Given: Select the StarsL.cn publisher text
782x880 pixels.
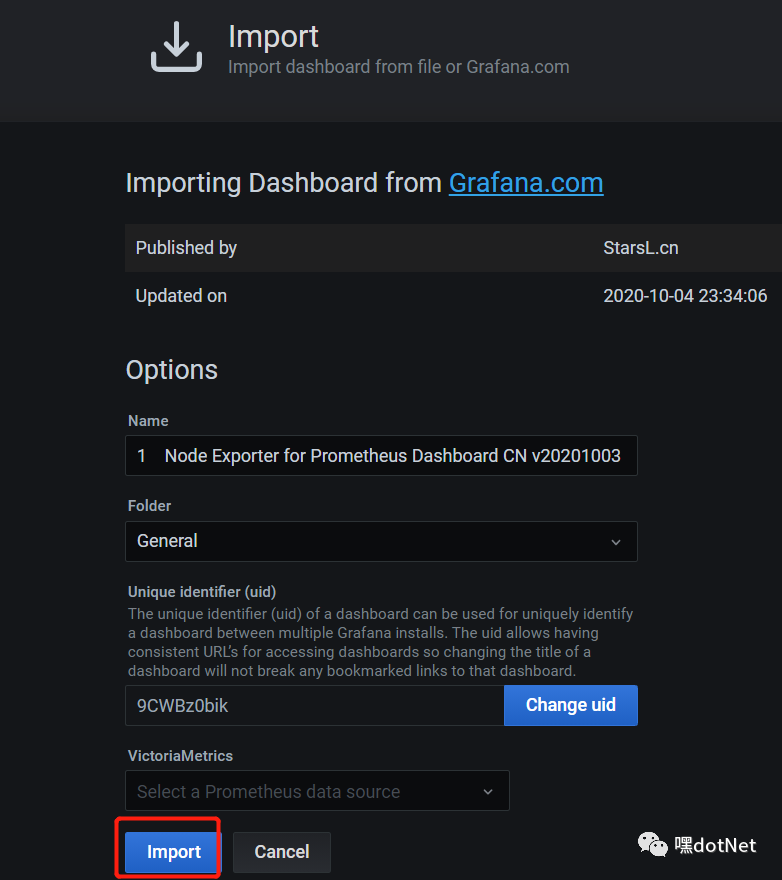Looking at the screenshot, I should 641,248.
